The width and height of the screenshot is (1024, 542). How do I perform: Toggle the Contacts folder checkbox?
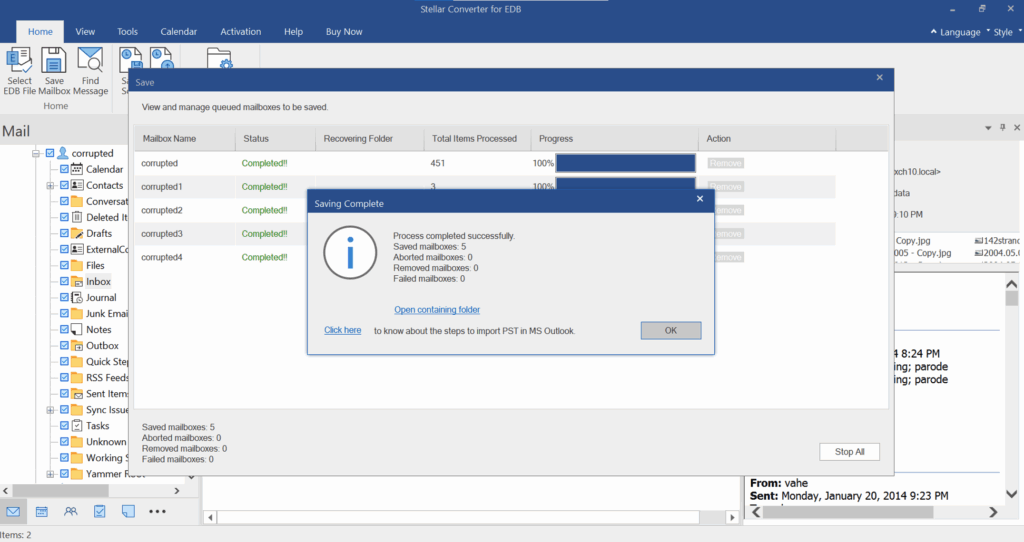[x=64, y=185]
